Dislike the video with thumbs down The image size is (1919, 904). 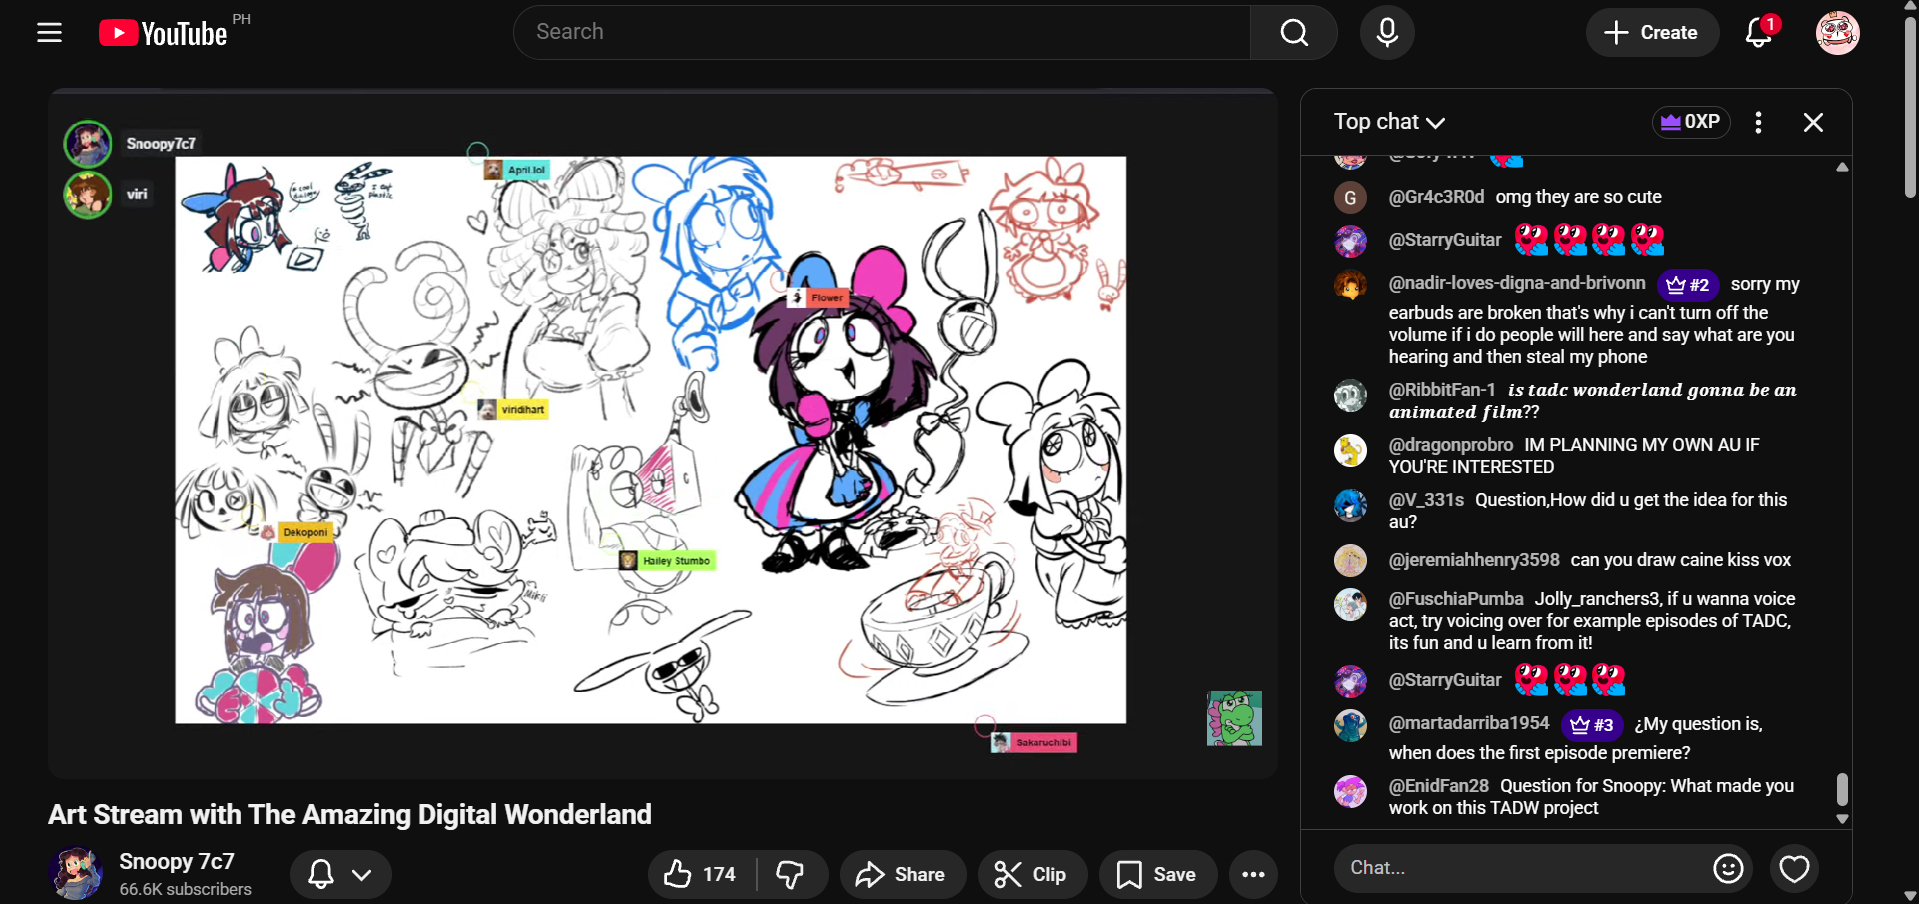(791, 874)
